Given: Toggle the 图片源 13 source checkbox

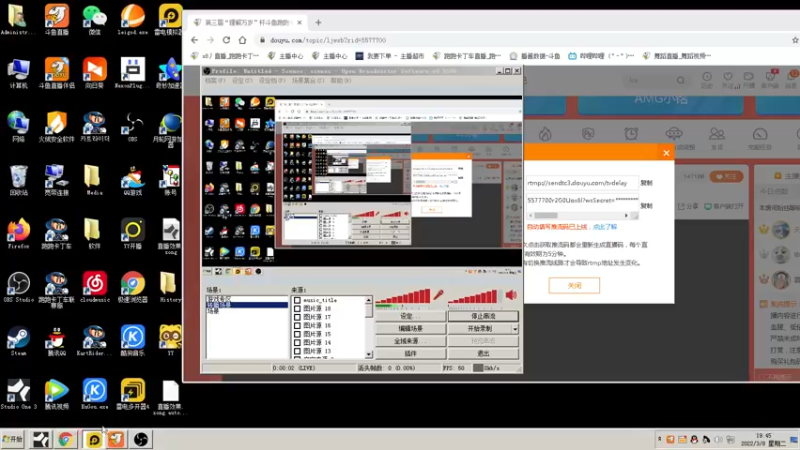Looking at the screenshot, I should tap(297, 351).
